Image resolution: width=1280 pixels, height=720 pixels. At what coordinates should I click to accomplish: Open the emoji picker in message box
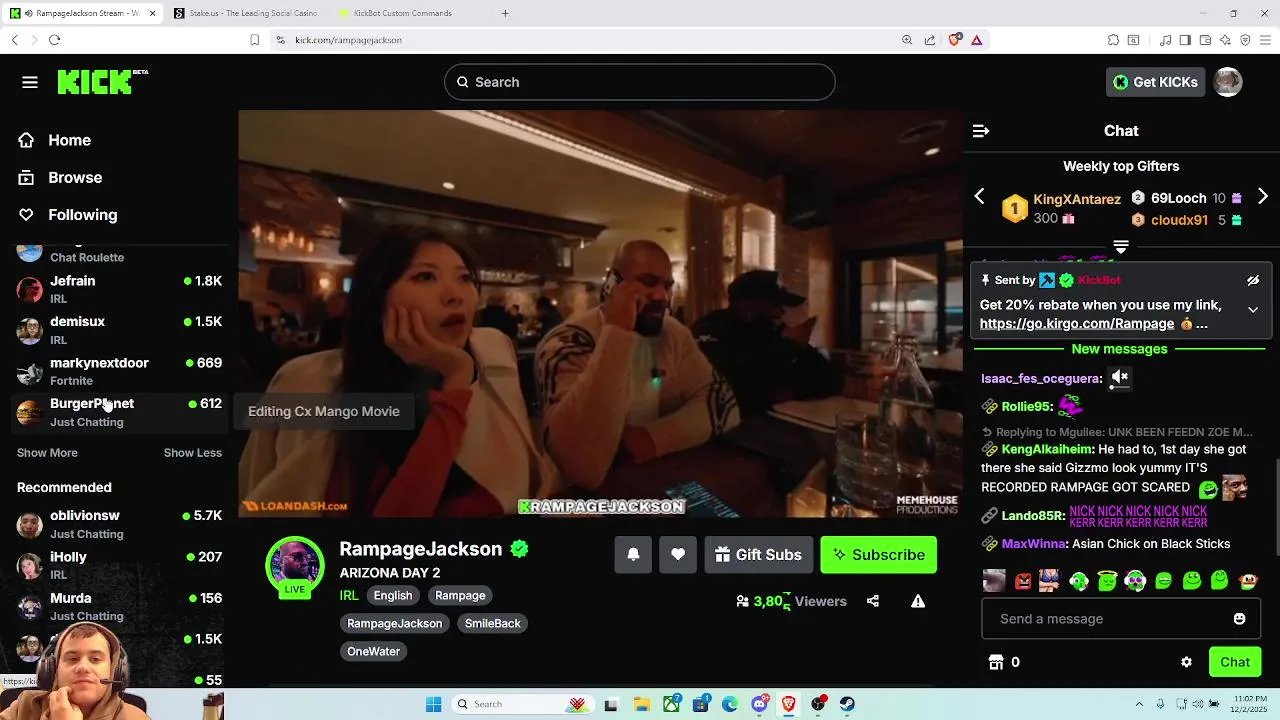pos(1239,619)
